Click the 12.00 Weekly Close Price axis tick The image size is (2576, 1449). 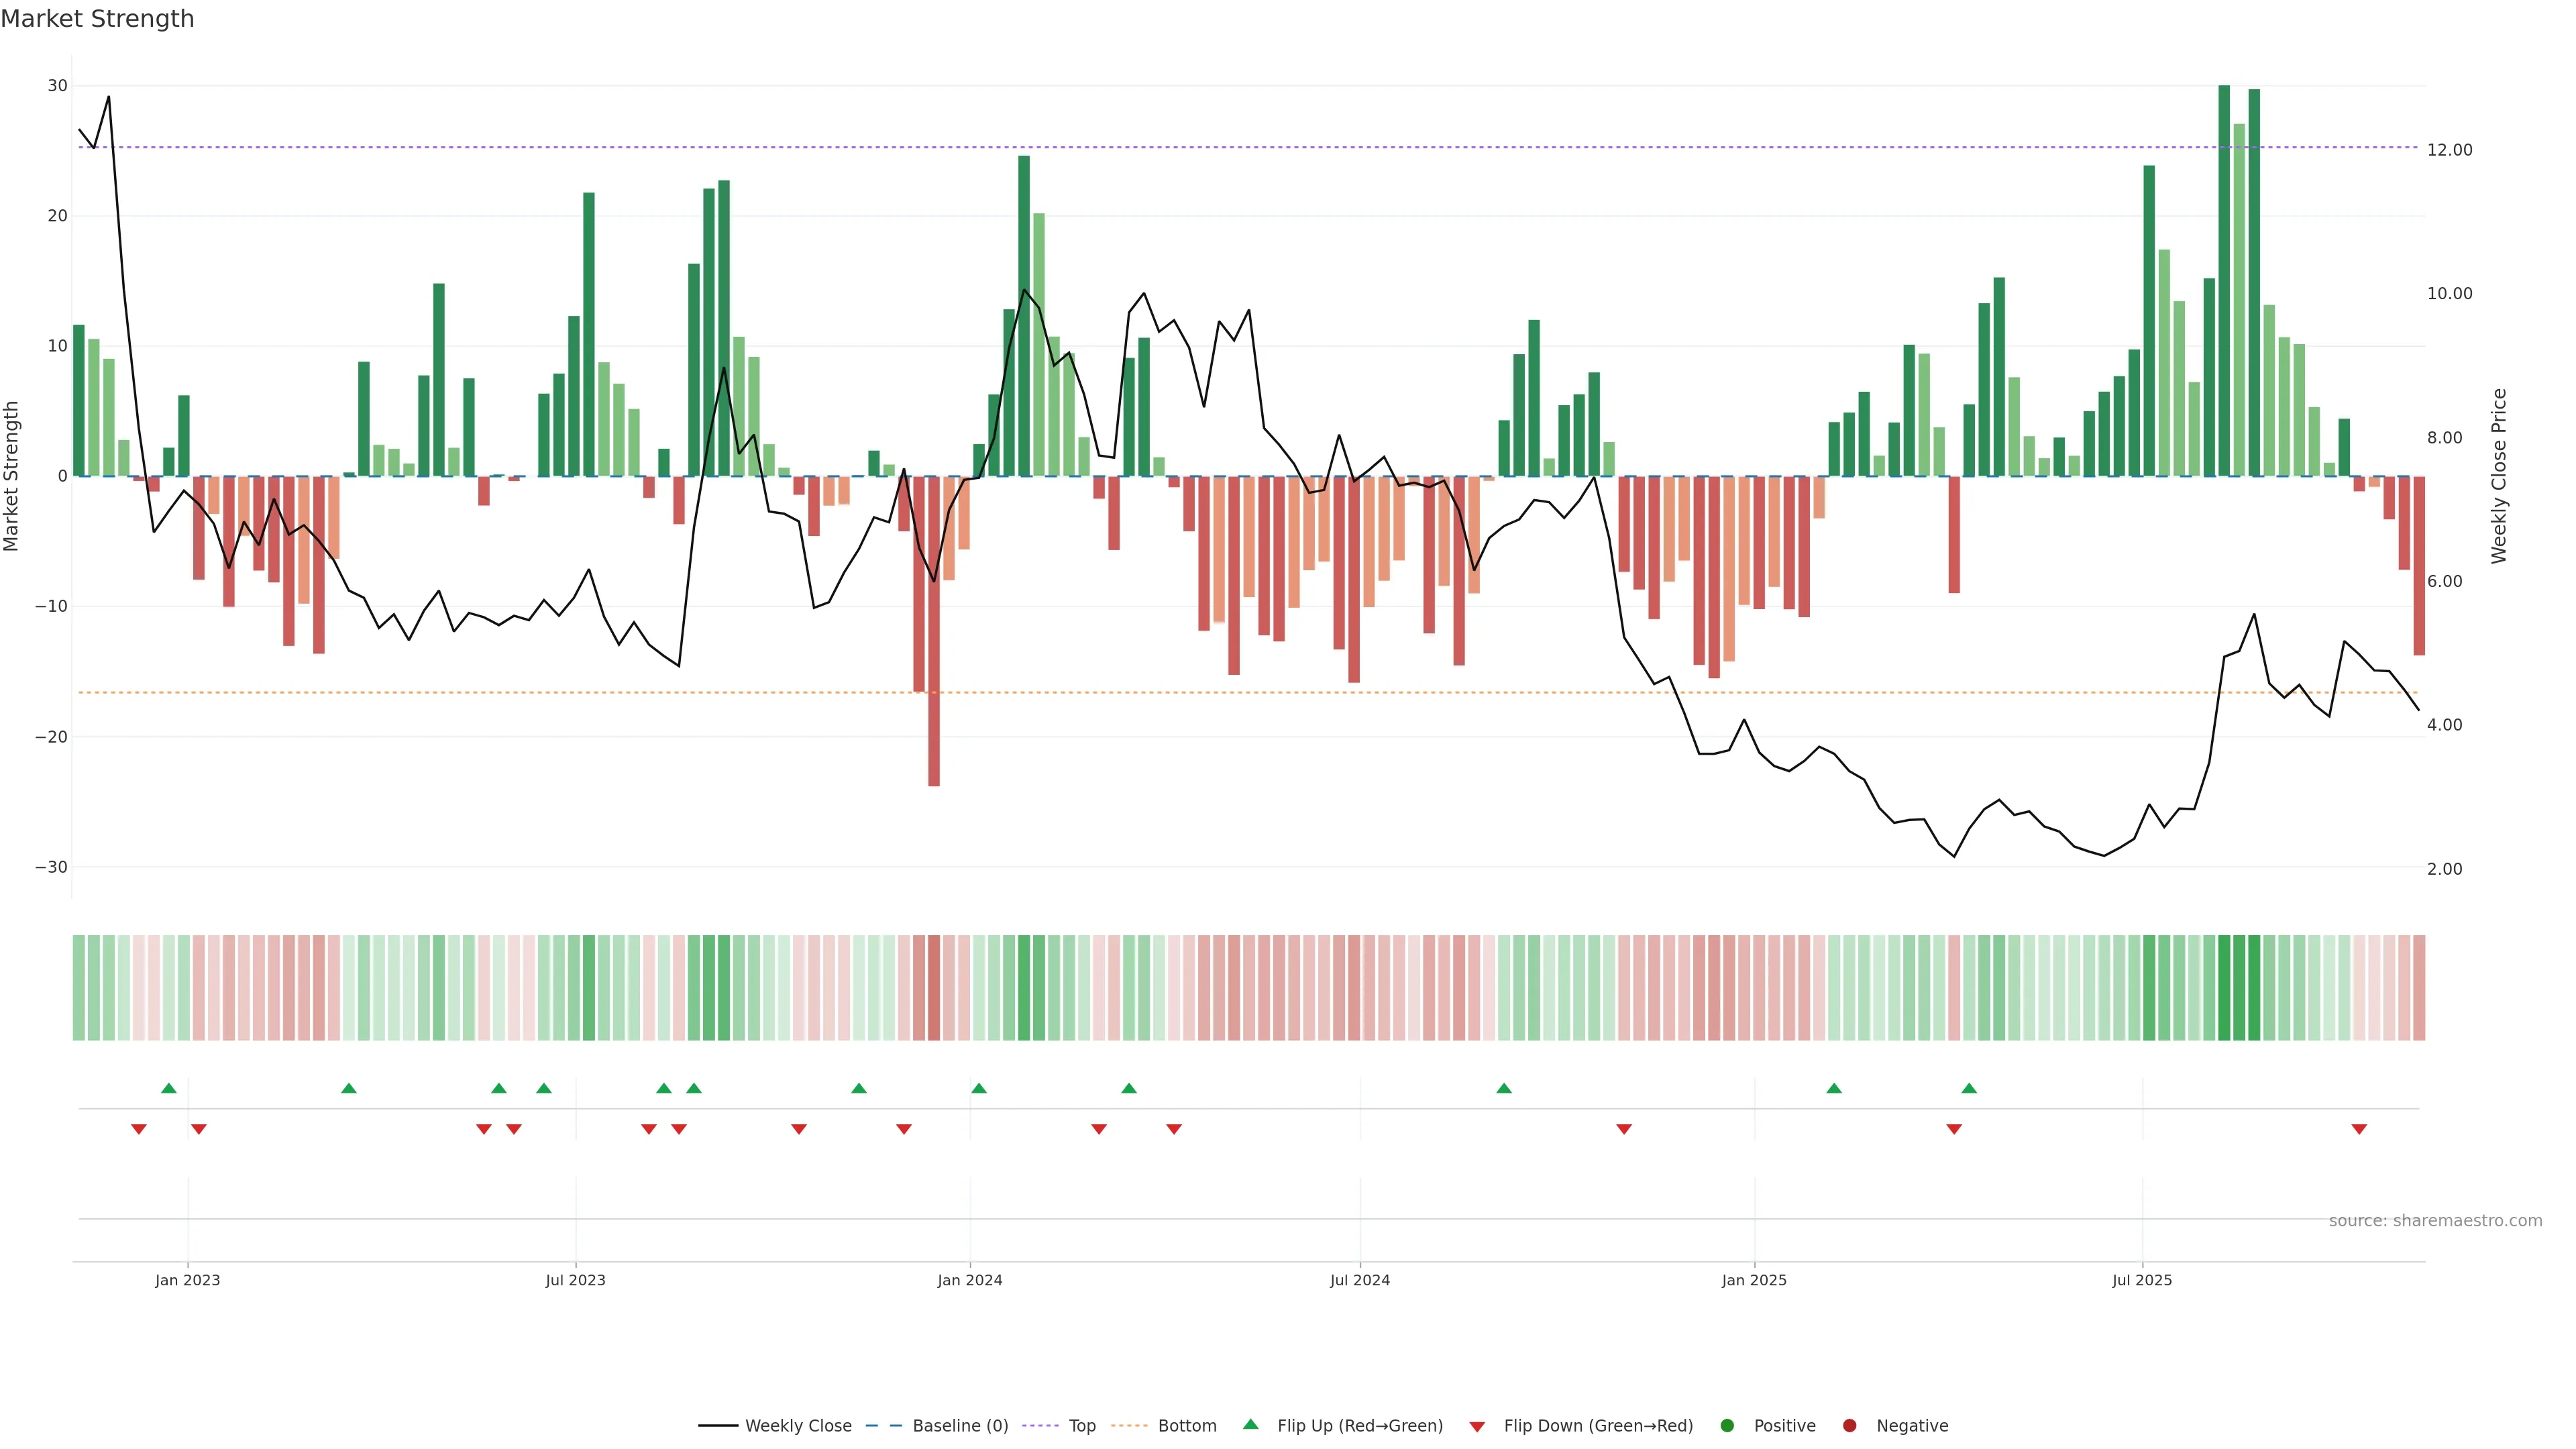point(2449,150)
